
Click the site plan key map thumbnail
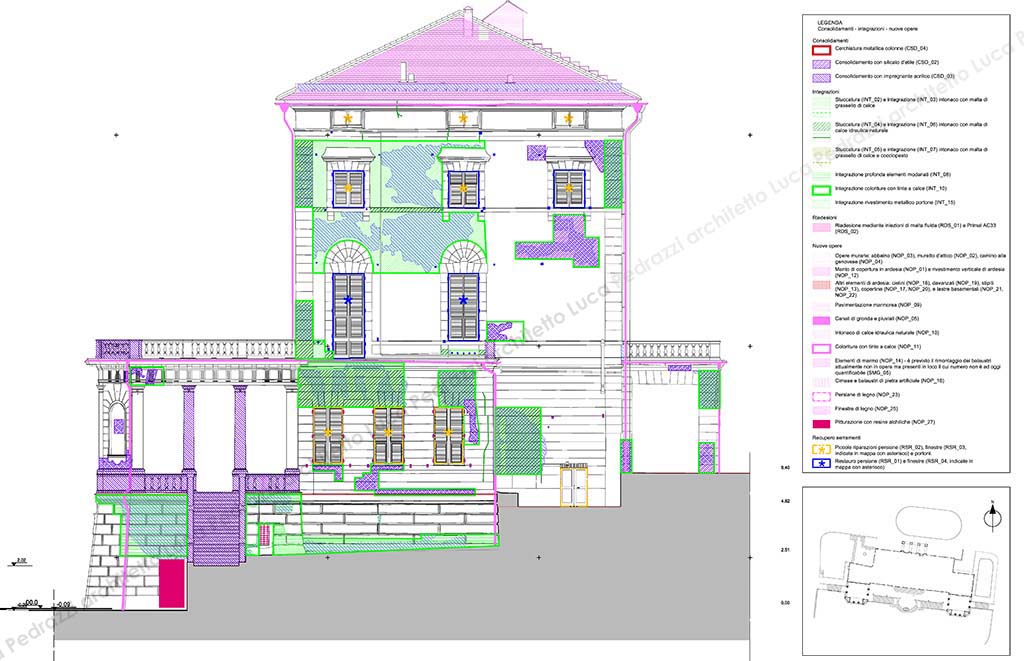coord(906,568)
